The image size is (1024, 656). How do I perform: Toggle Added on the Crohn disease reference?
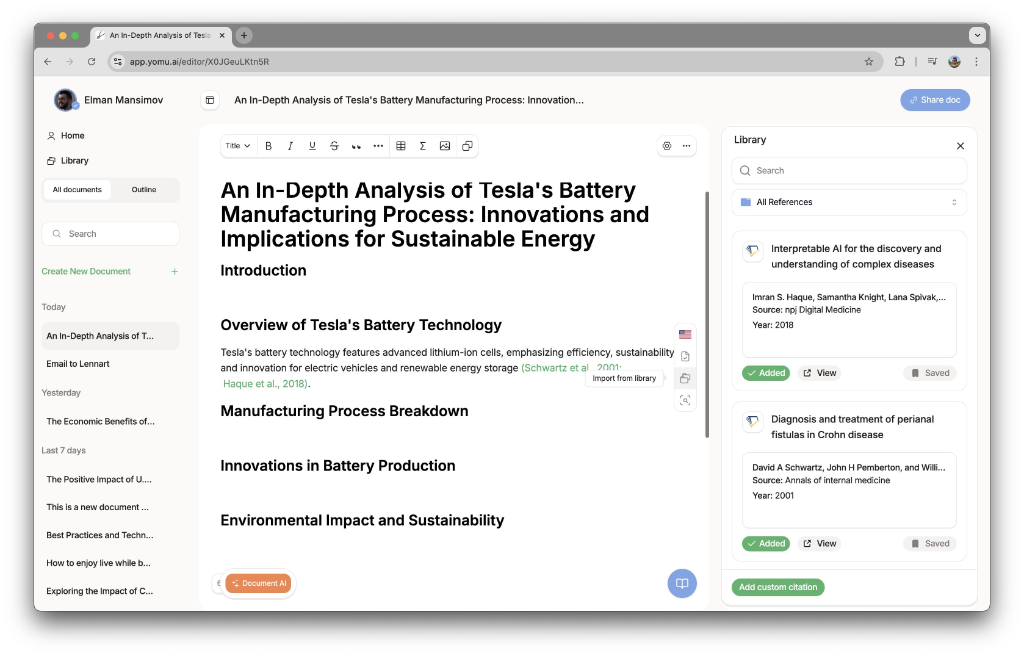(766, 544)
